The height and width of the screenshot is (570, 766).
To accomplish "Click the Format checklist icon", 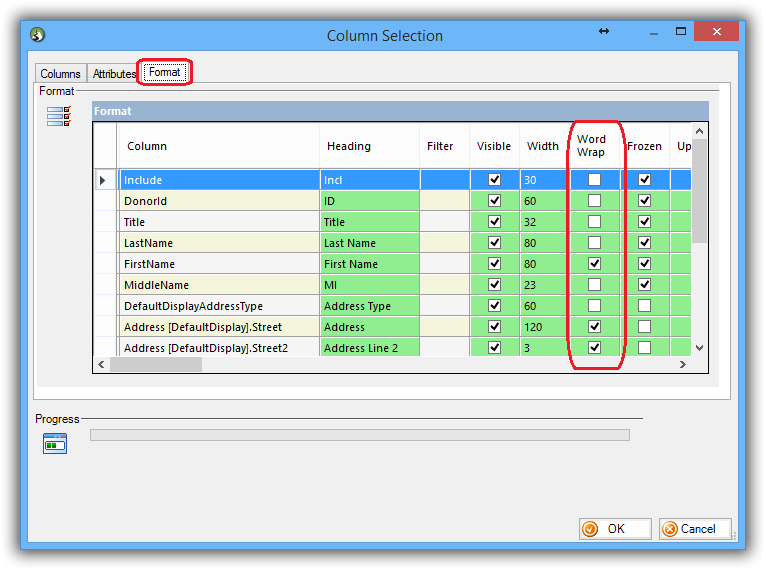I will [x=59, y=117].
